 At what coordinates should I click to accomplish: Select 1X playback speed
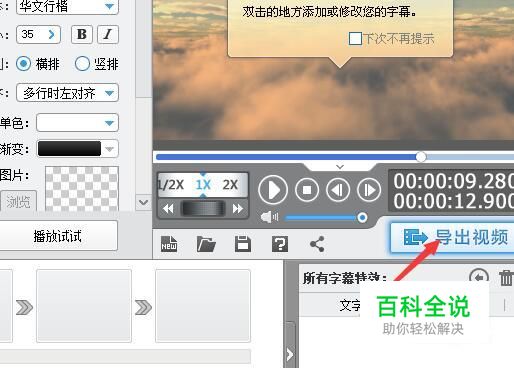pos(203,185)
